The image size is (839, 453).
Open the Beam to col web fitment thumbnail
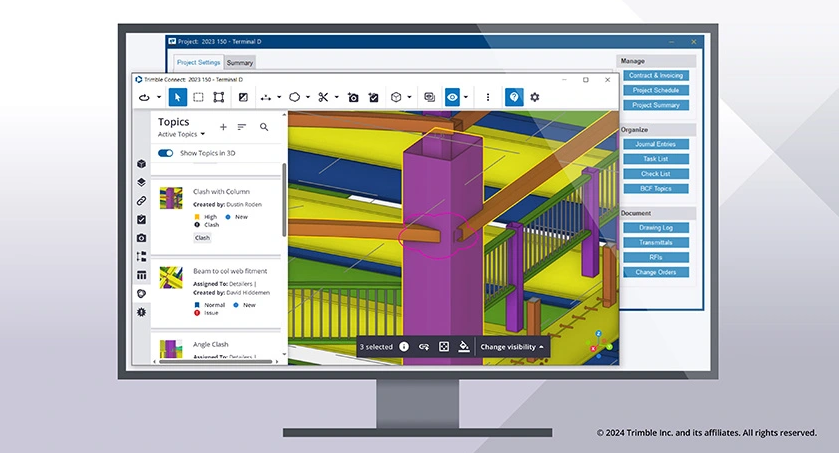click(171, 278)
